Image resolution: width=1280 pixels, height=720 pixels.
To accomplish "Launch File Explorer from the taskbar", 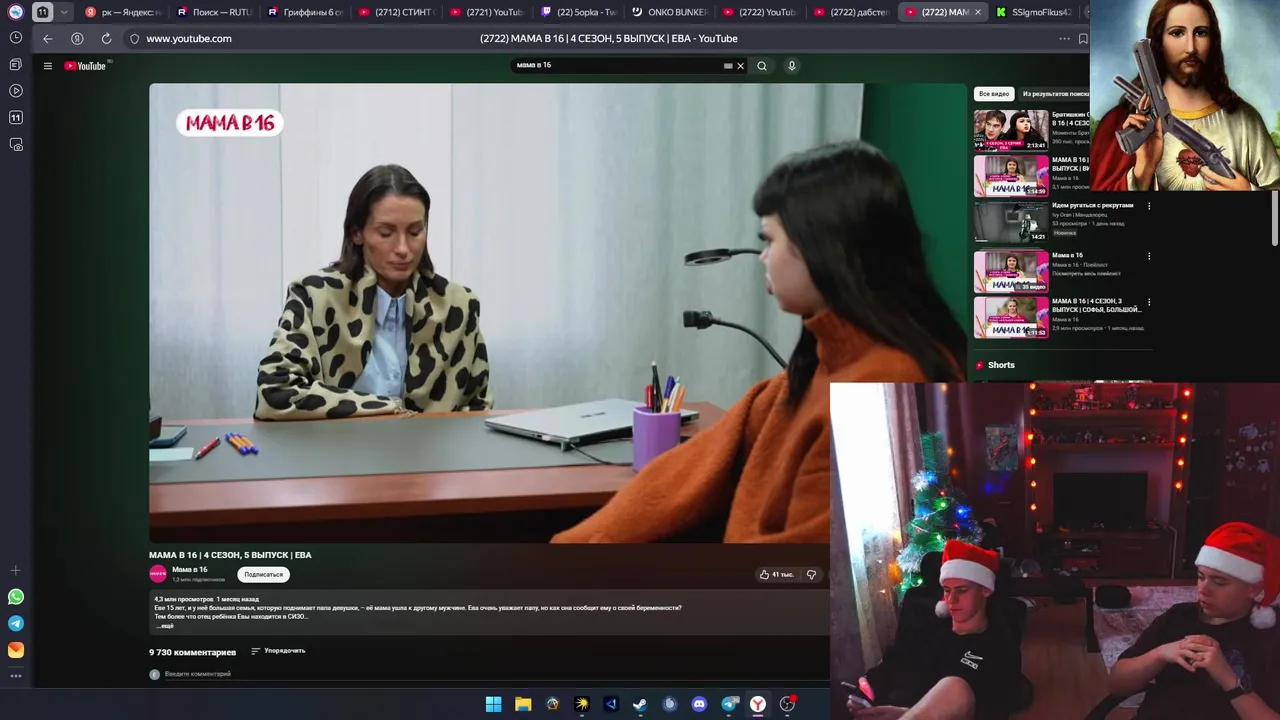I will (523, 704).
